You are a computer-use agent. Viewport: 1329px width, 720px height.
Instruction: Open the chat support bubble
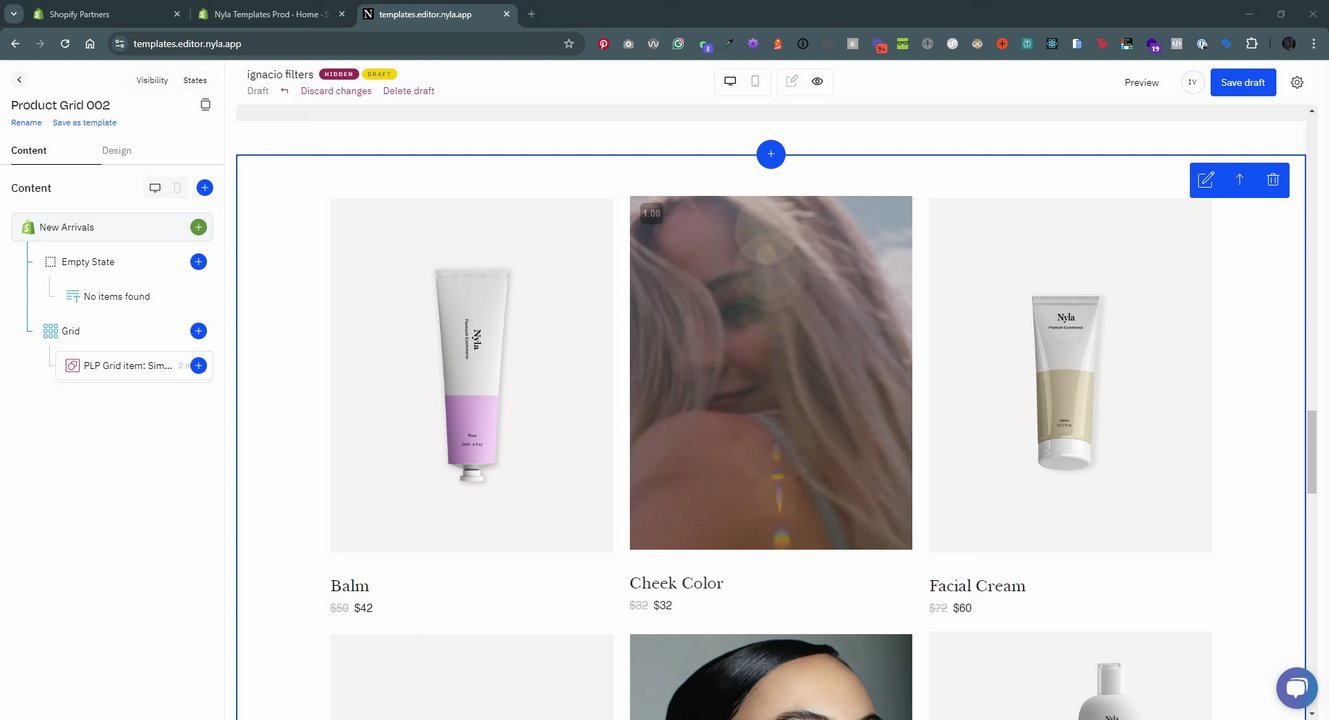point(1297,688)
